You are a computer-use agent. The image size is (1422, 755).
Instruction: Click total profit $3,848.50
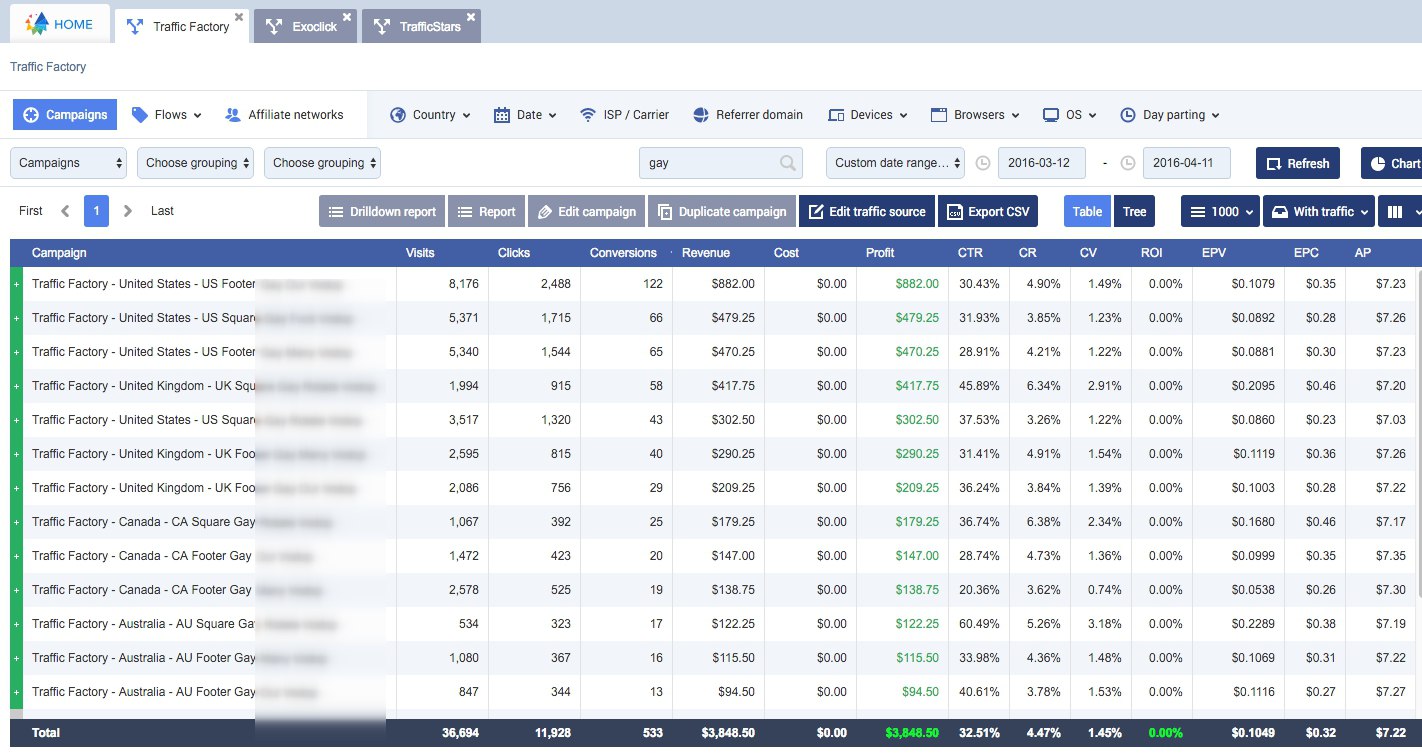tap(913, 733)
